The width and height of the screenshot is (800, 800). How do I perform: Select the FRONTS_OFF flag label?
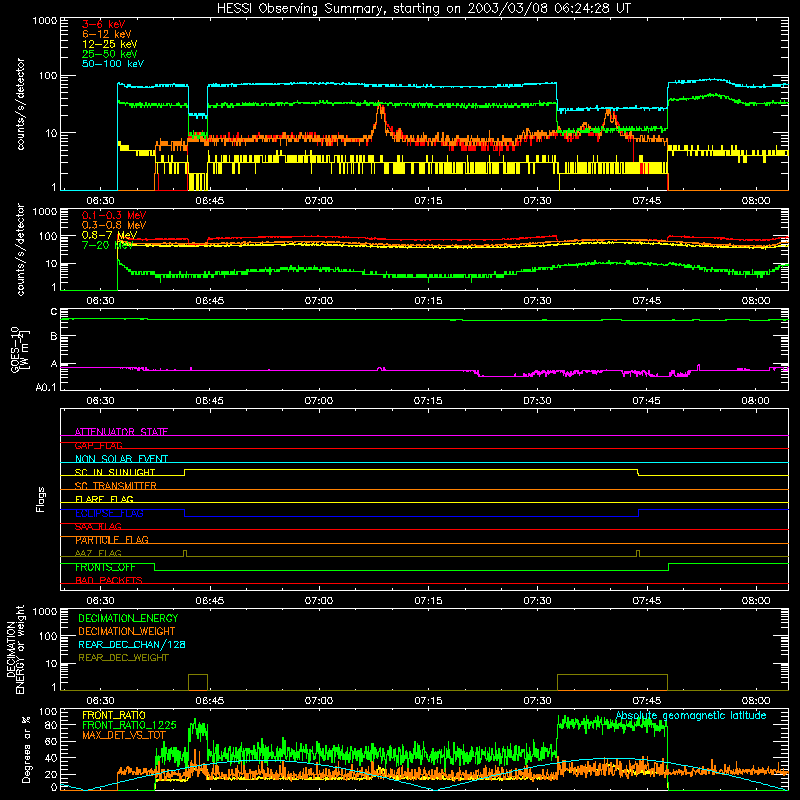(x=105, y=567)
